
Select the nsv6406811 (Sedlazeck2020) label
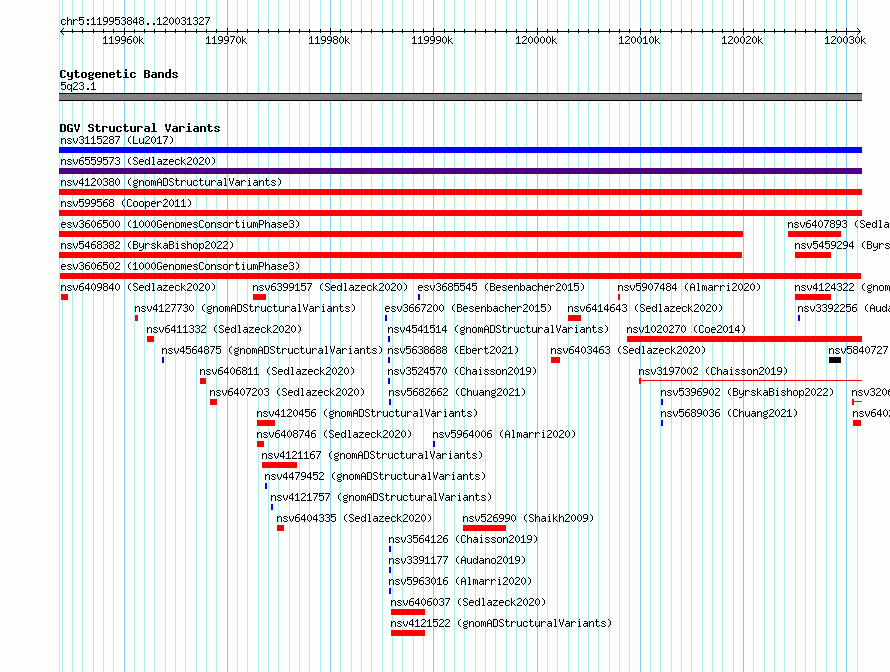(277, 371)
